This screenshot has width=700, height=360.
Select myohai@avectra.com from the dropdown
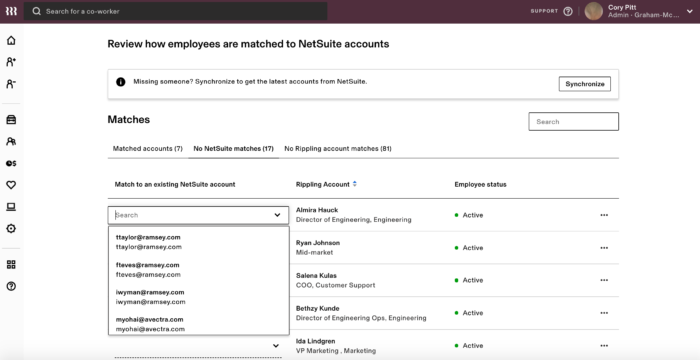(199, 324)
